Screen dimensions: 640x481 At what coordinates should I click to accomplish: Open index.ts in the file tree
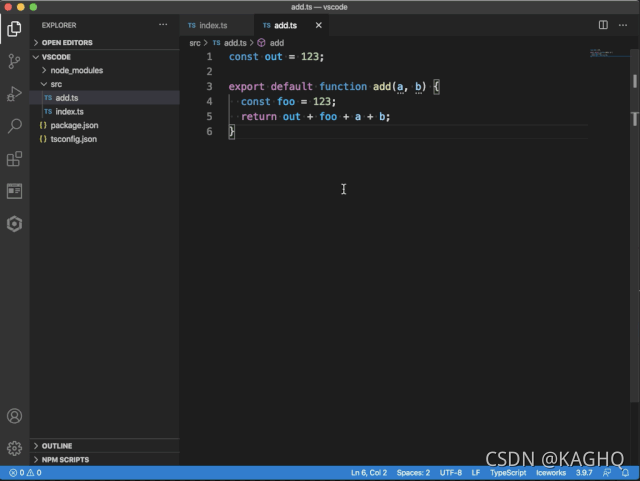tap(104, 111)
